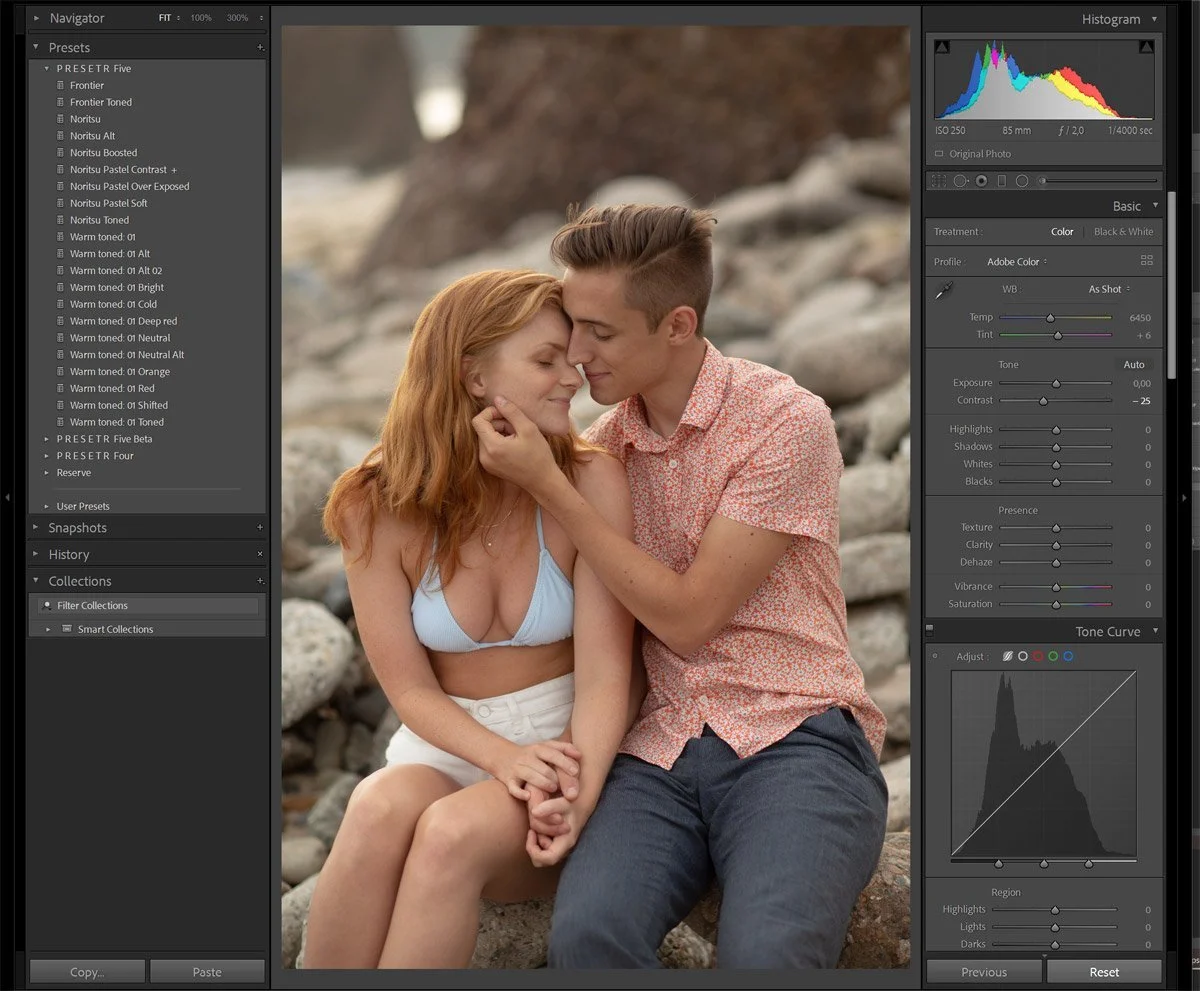Toggle highlight clipping indicator in histogram
Viewport: 1200px width, 991px height.
(x=1146, y=47)
